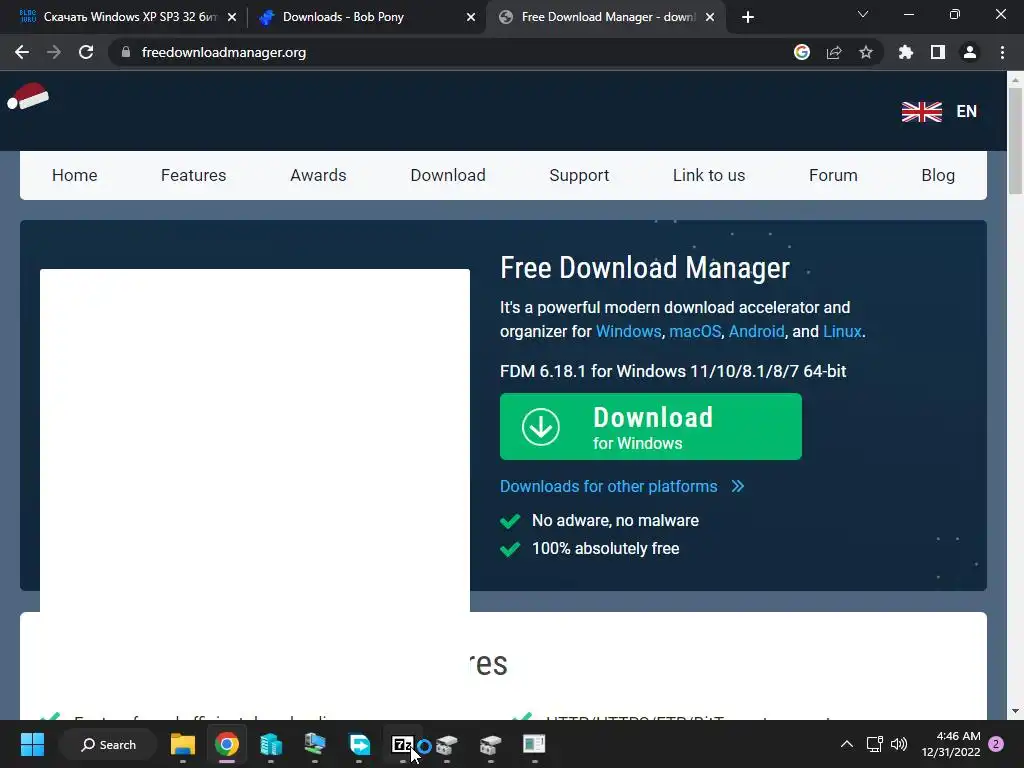This screenshot has width=1024, height=768.
Task: Open the Features menu item
Action: click(193, 175)
